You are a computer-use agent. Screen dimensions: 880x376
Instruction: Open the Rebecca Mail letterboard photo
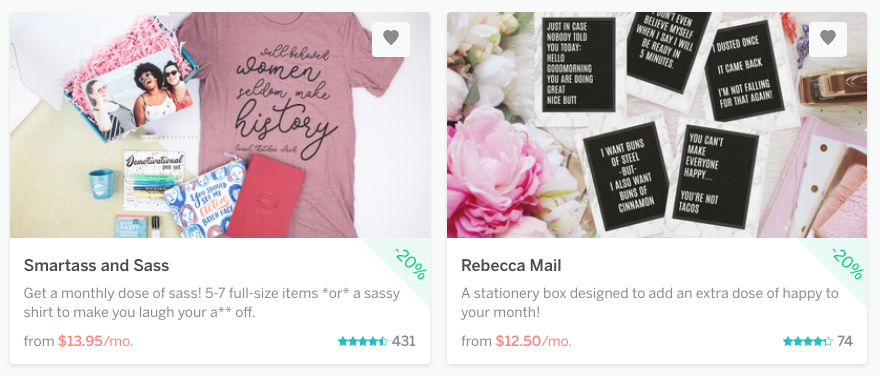(657, 125)
